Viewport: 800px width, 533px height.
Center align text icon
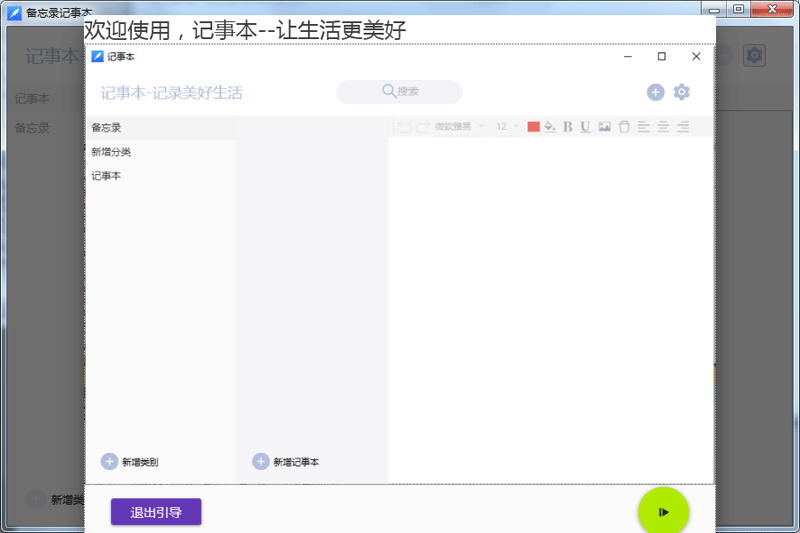(663, 126)
